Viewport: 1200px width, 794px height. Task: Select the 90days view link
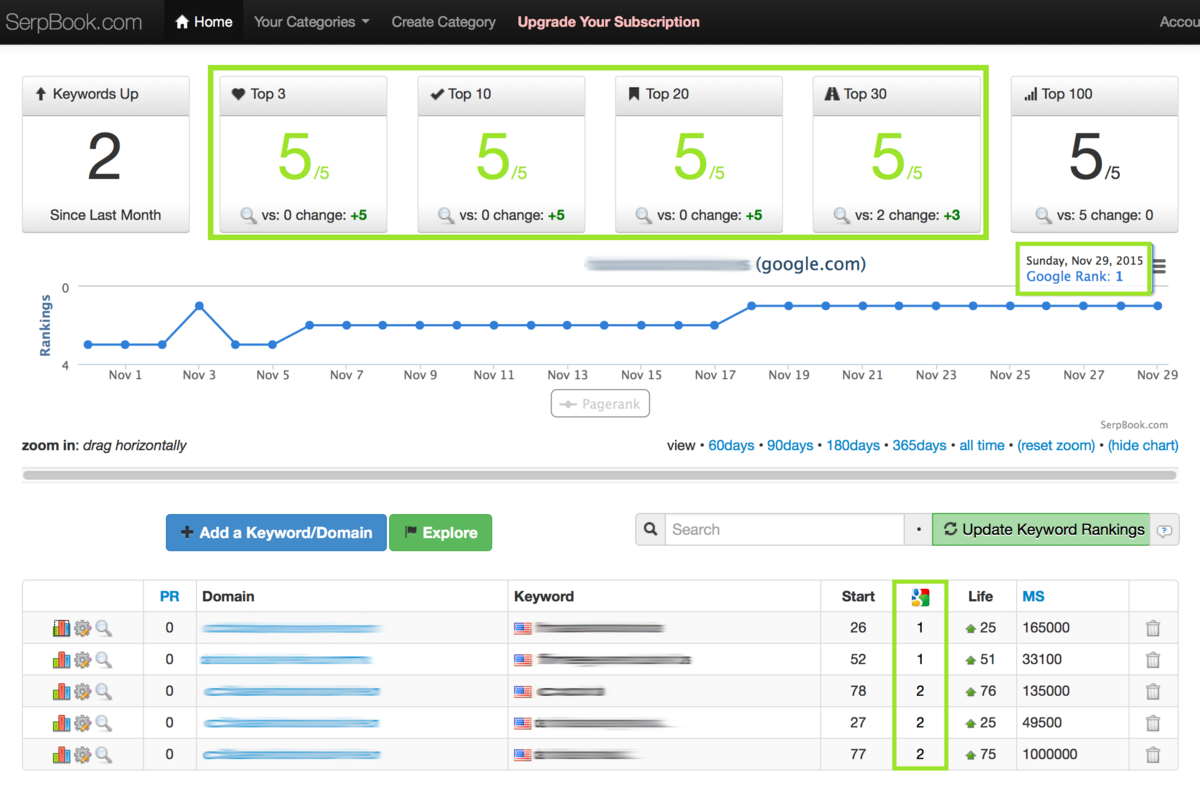(x=790, y=445)
